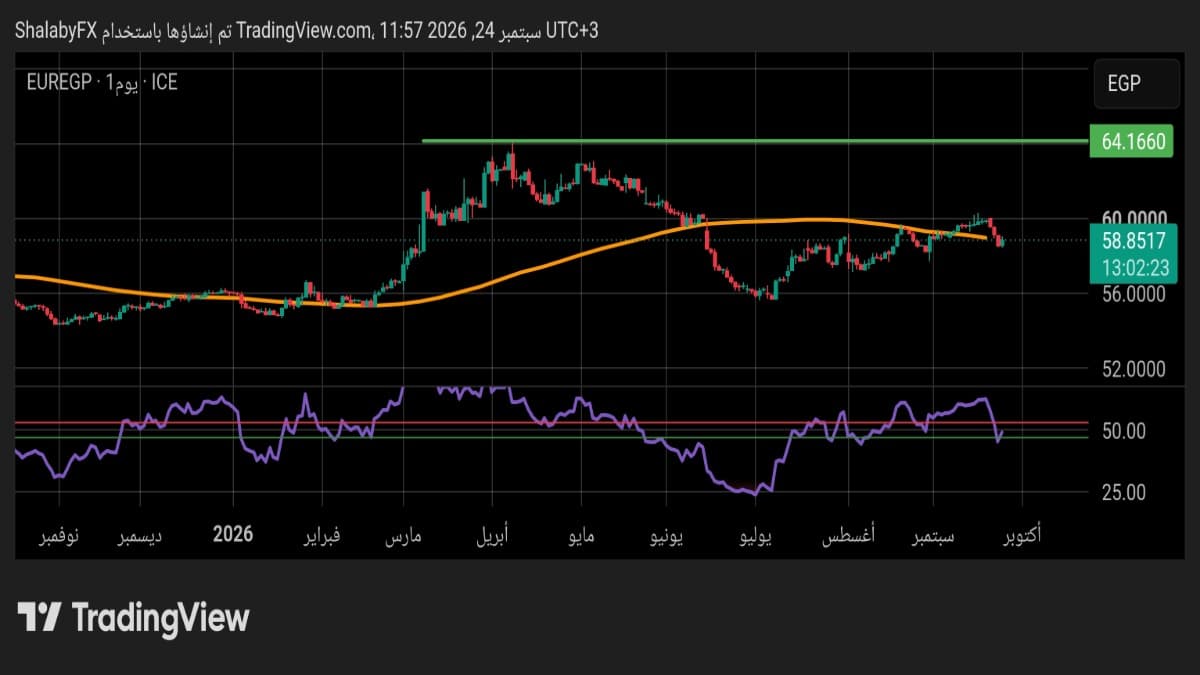Screen dimensions: 1200x675
Task: Click the 52.0000 price axis label
Action: [1135, 369]
